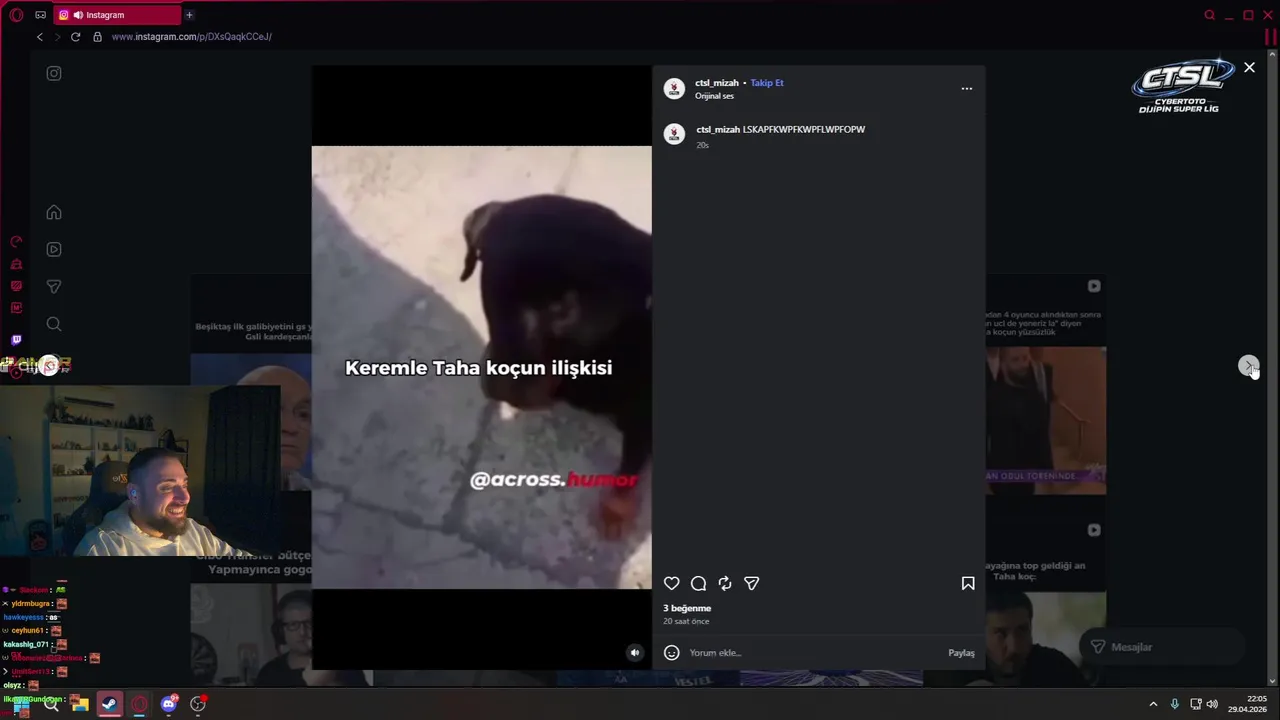Viewport: 1280px width, 720px height.
Task: Click the Orijinal ses audio link
Action: pos(714,96)
